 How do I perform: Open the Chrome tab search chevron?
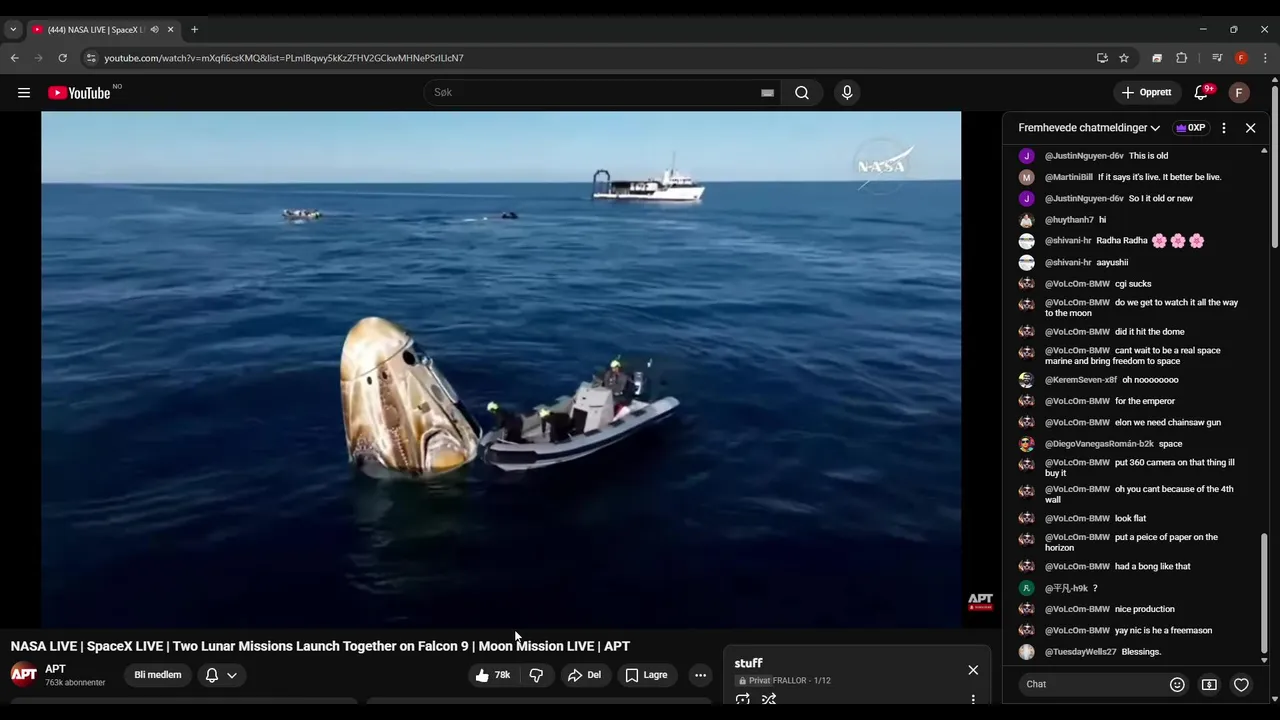point(13,29)
